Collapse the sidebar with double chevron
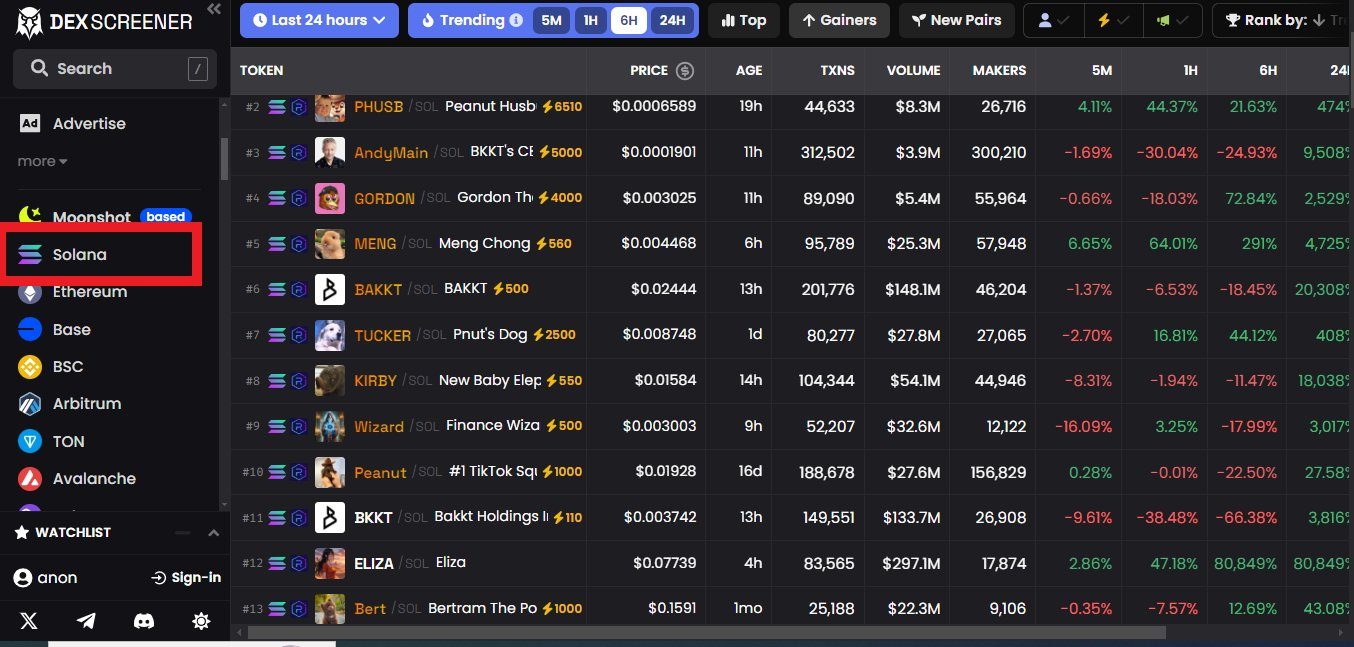Image resolution: width=1354 pixels, height=647 pixels. click(213, 9)
